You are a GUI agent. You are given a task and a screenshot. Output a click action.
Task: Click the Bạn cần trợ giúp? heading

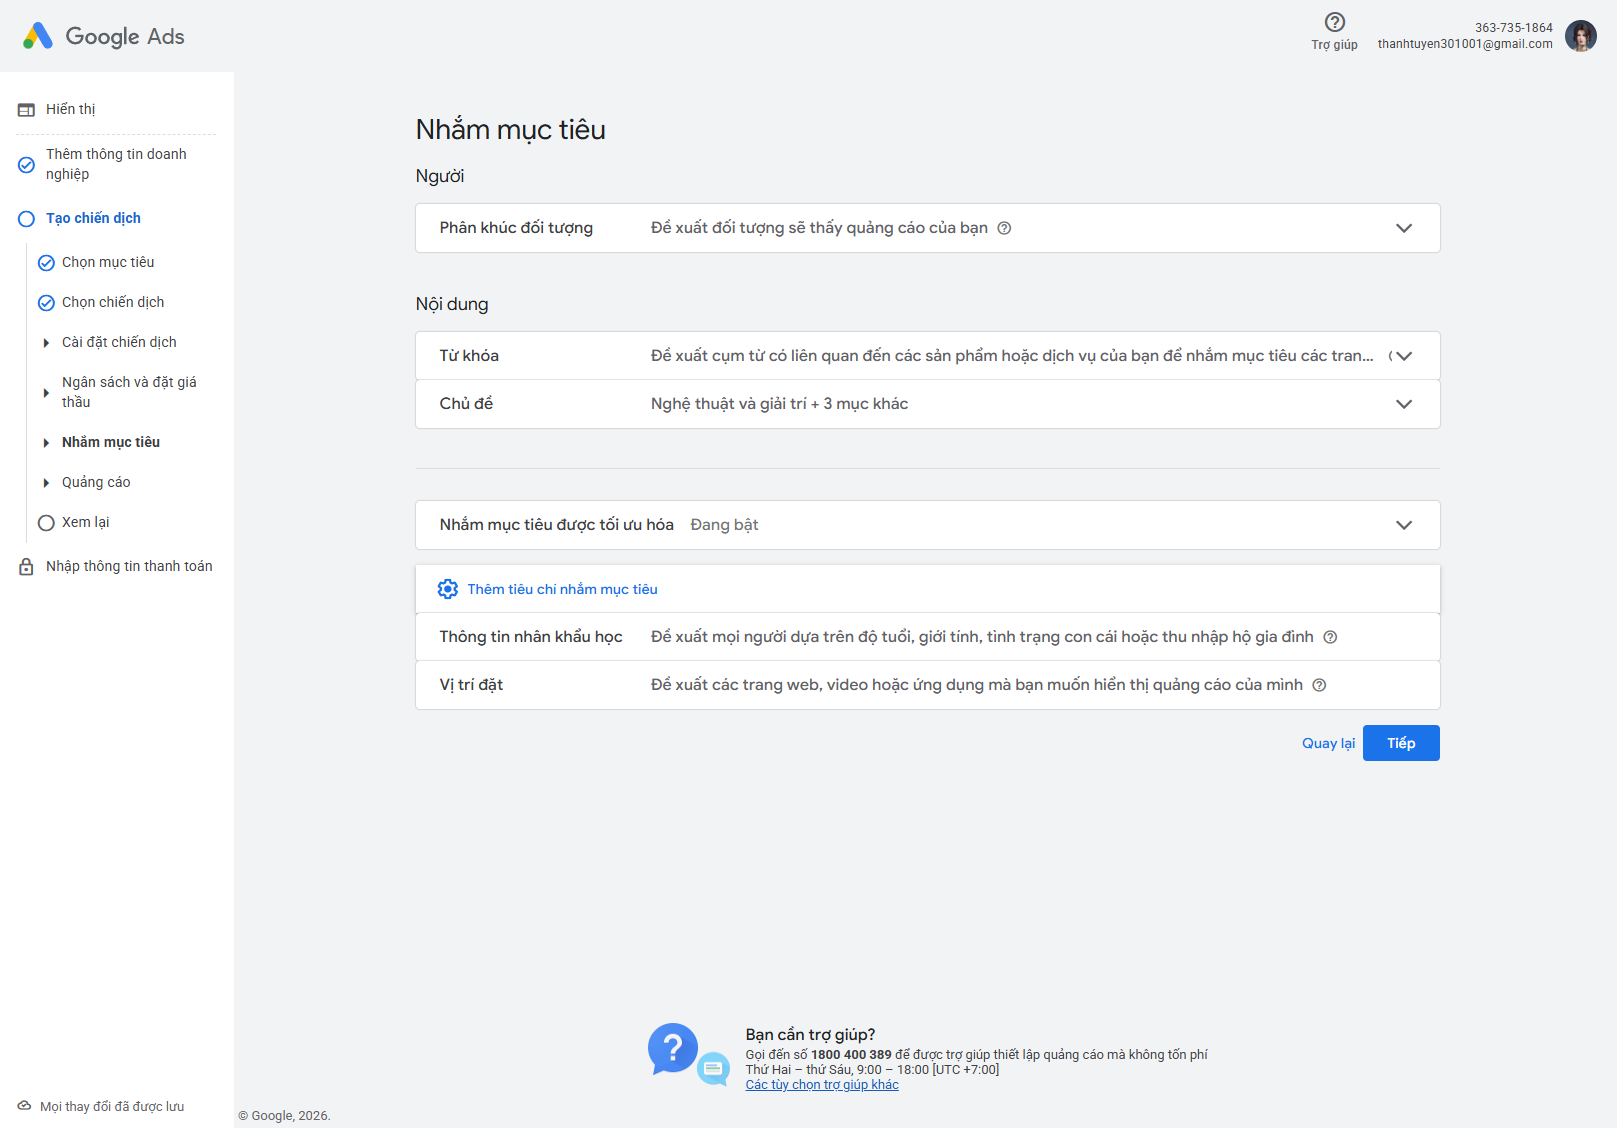pyautogui.click(x=810, y=1035)
